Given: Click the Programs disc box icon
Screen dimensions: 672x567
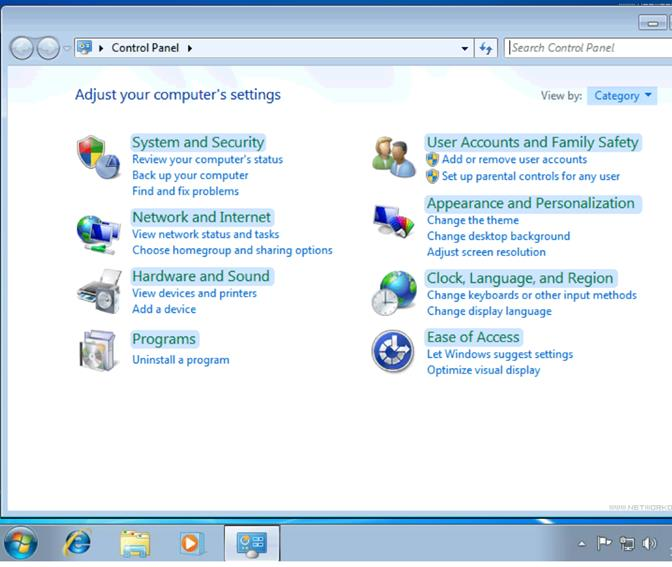Looking at the screenshot, I should 98,351.
